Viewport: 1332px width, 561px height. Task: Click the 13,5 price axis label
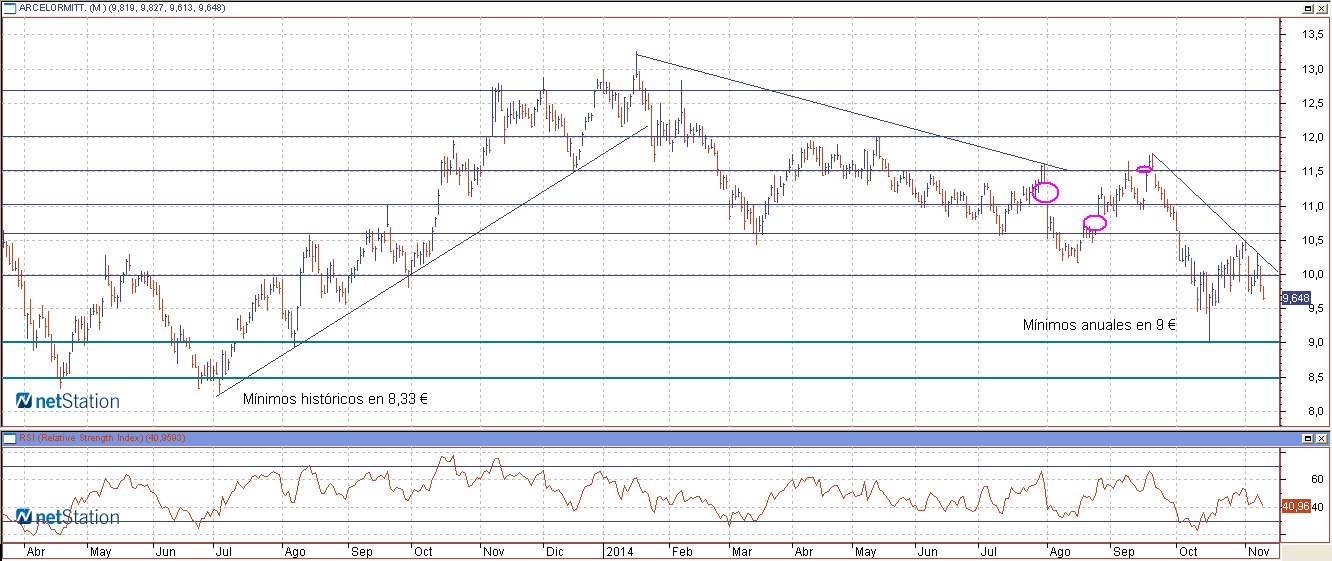click(x=1314, y=33)
